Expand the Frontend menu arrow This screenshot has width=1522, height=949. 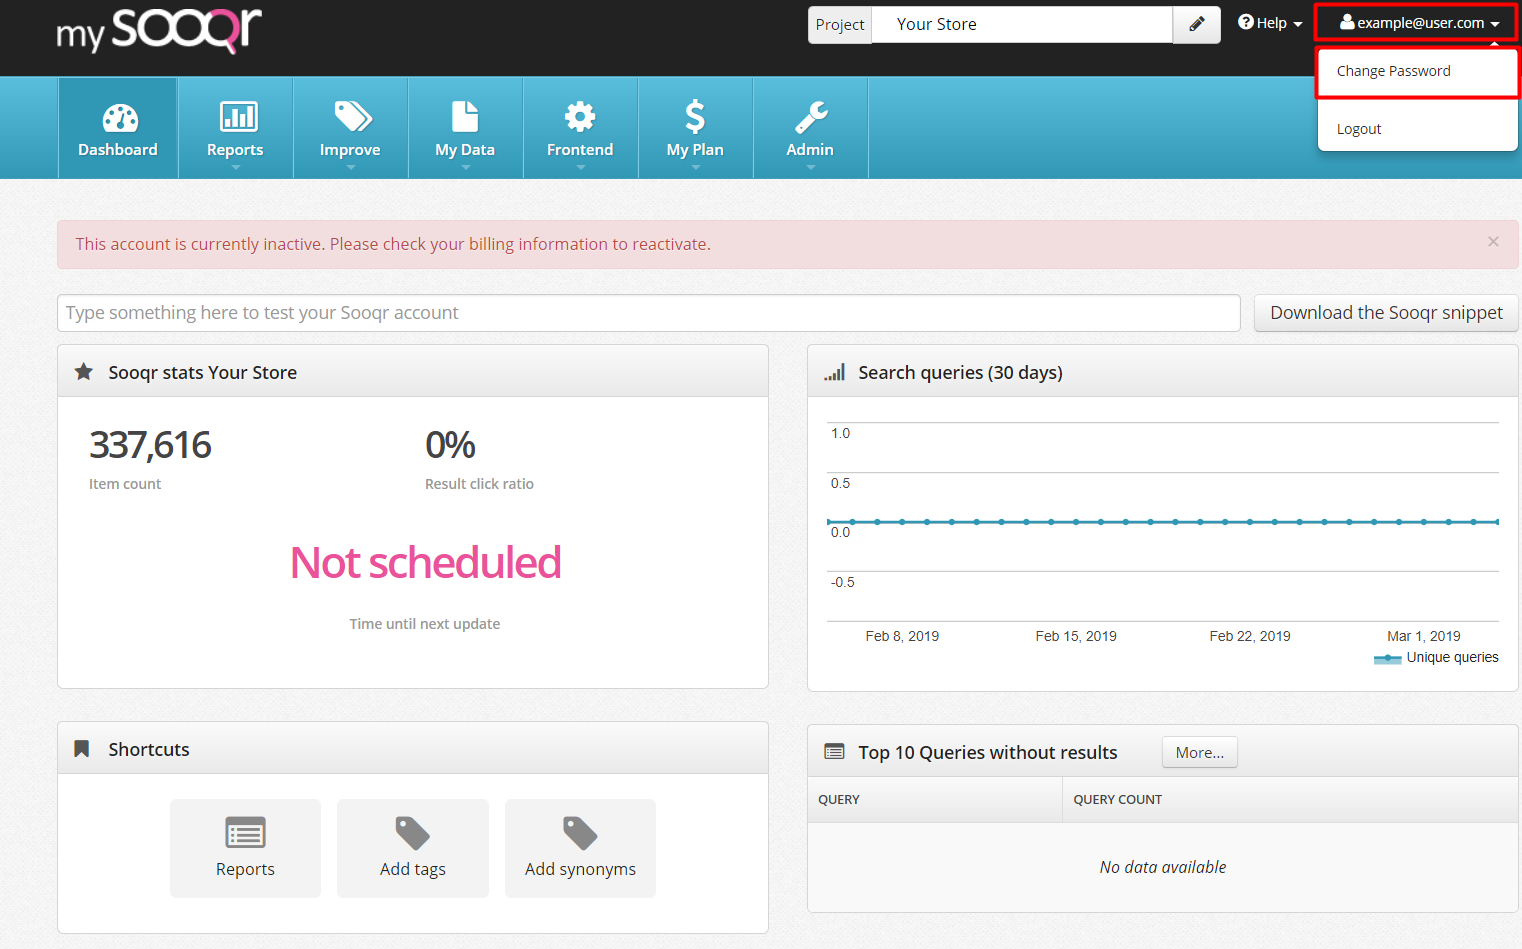pos(581,168)
